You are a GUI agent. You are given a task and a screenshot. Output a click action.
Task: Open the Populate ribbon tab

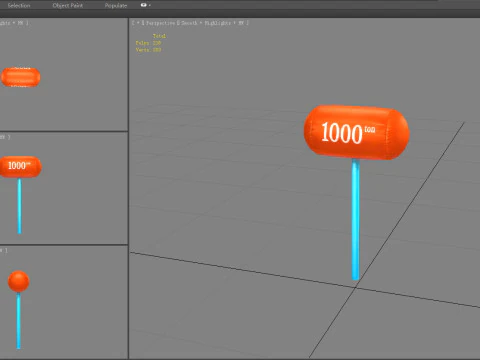116,6
